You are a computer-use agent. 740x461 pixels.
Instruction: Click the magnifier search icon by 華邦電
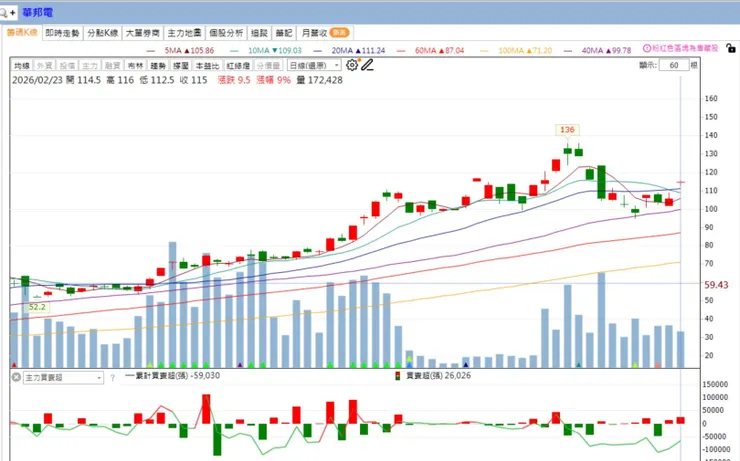3,13
